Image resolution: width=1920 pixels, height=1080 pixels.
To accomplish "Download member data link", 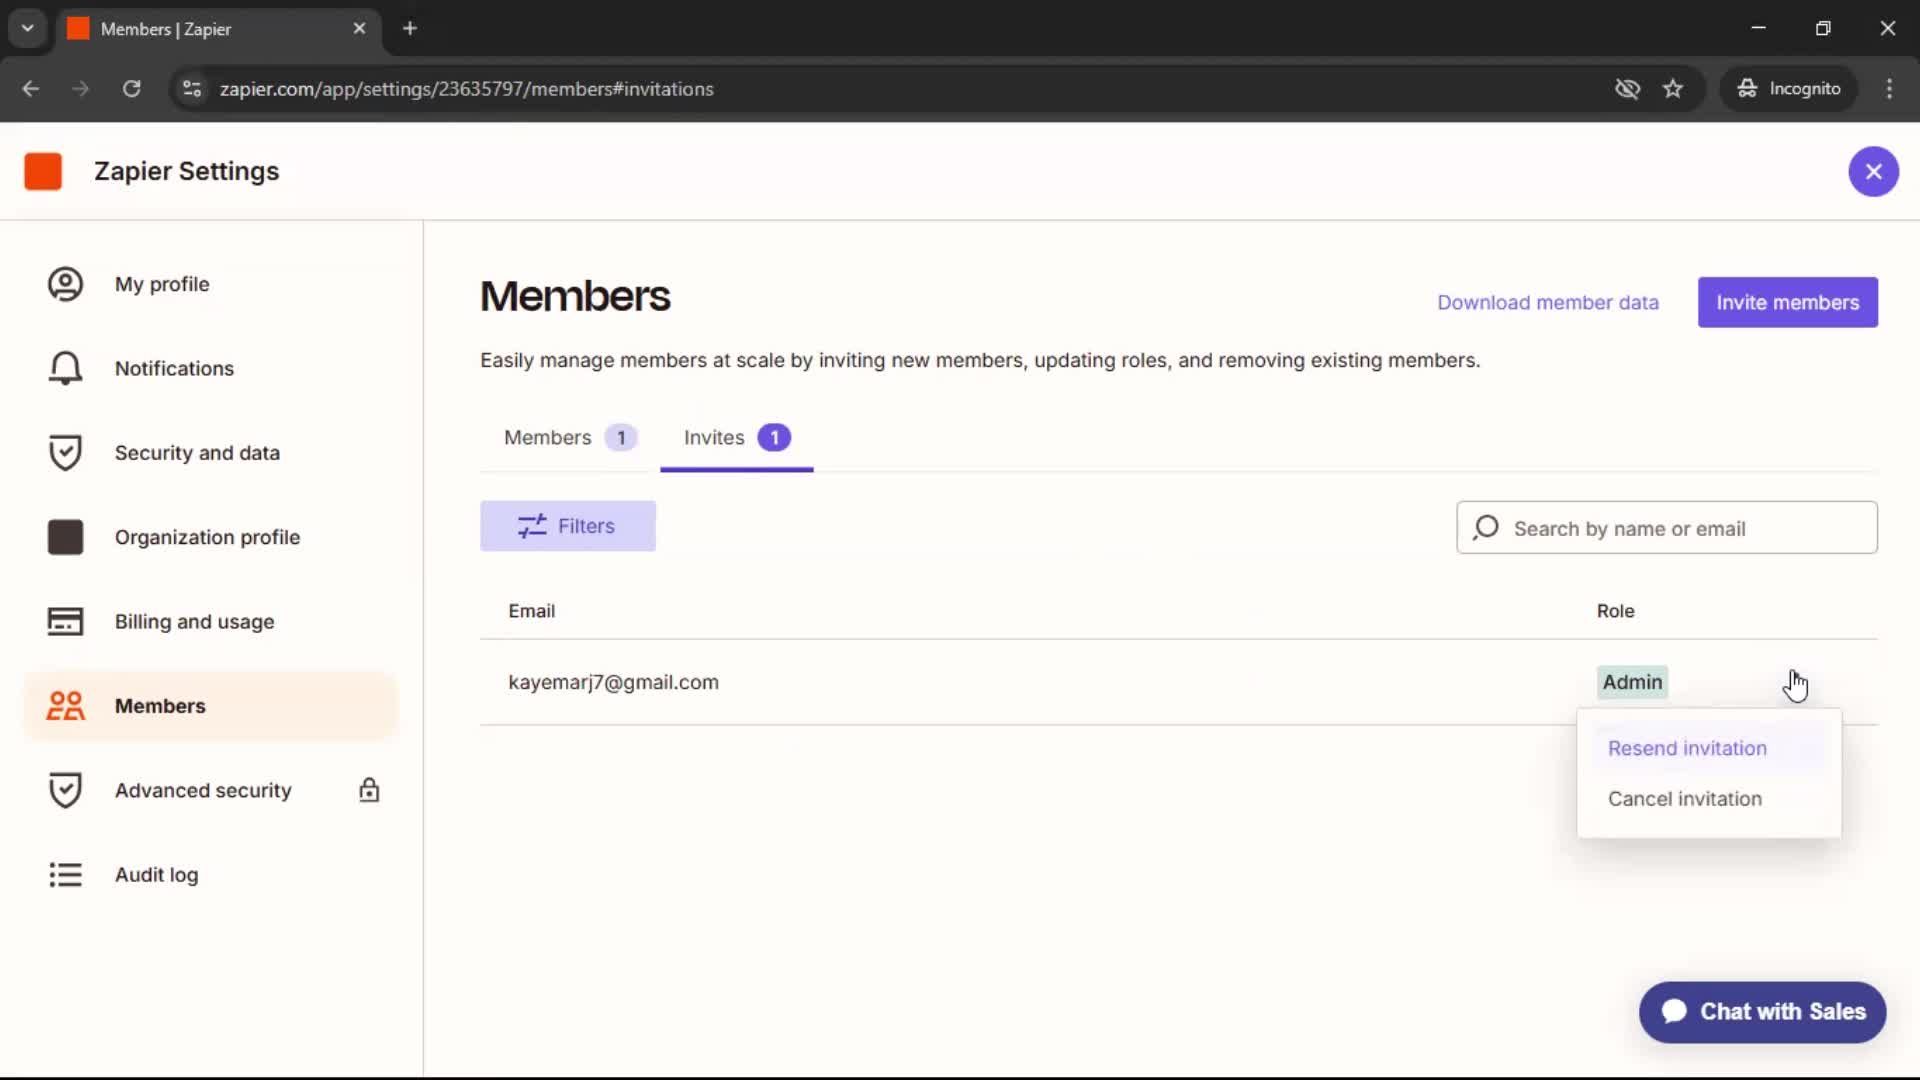I will click(1547, 302).
